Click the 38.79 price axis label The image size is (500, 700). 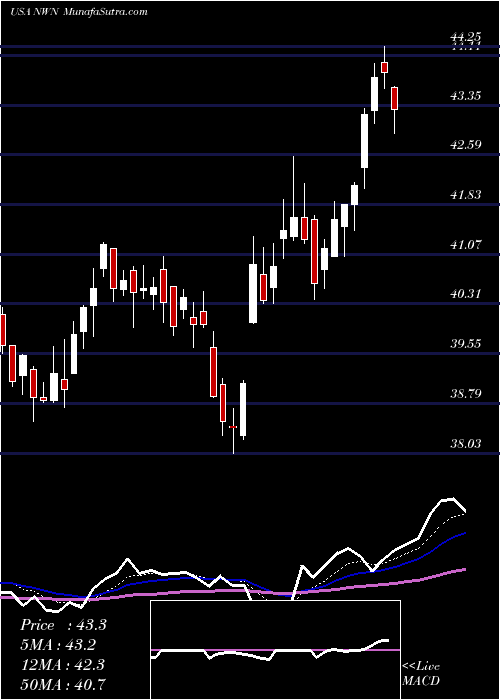(464, 394)
